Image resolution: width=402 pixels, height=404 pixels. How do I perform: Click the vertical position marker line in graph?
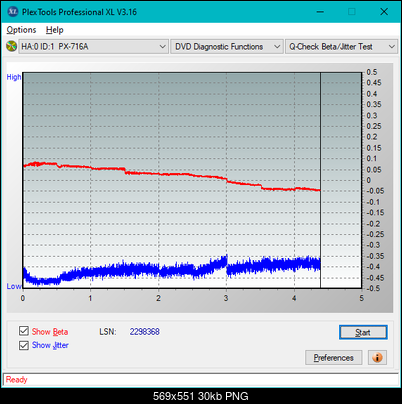320,180
